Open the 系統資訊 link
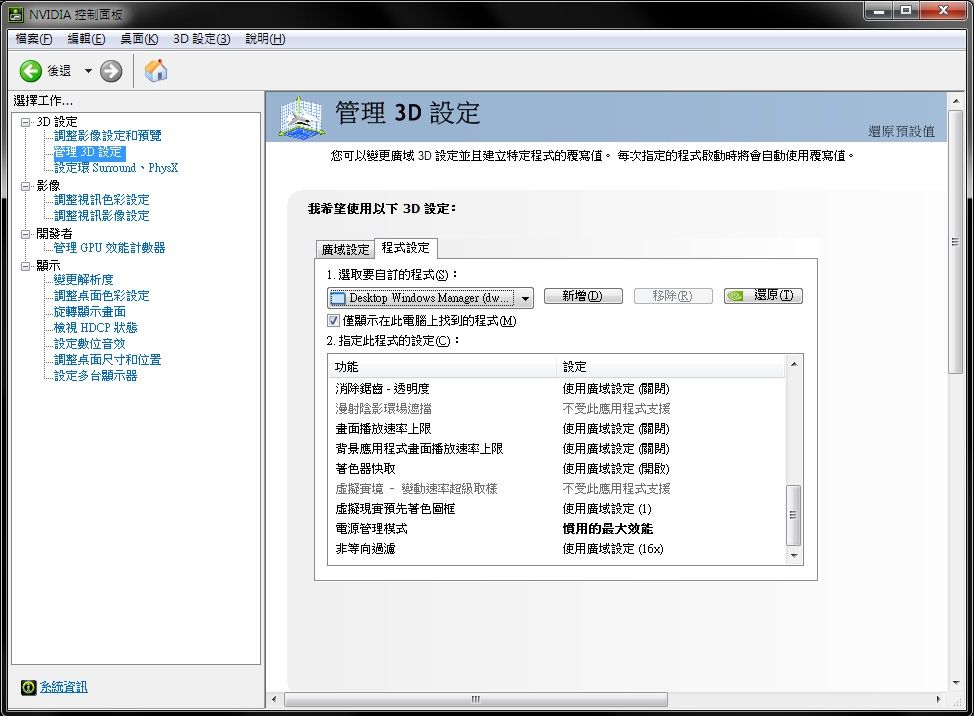This screenshot has height=716, width=974. (x=63, y=687)
